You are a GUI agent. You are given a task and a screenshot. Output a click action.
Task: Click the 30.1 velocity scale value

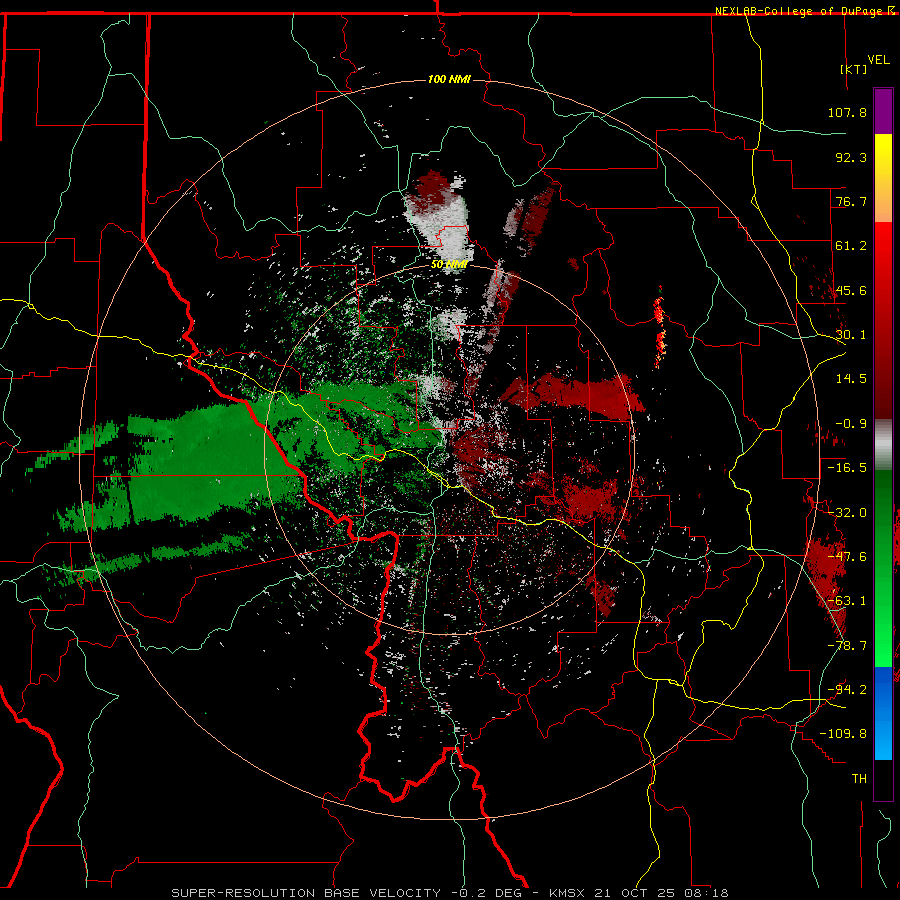coord(851,335)
